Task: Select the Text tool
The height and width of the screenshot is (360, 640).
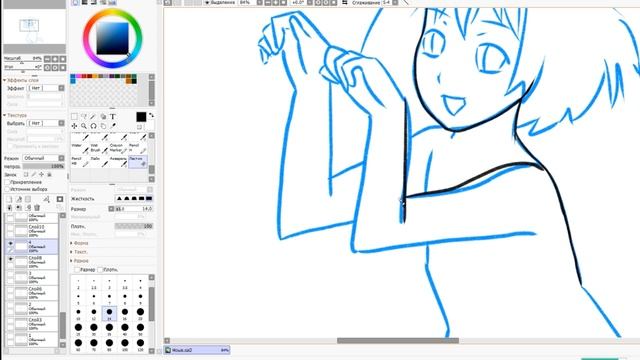Action: (113, 117)
